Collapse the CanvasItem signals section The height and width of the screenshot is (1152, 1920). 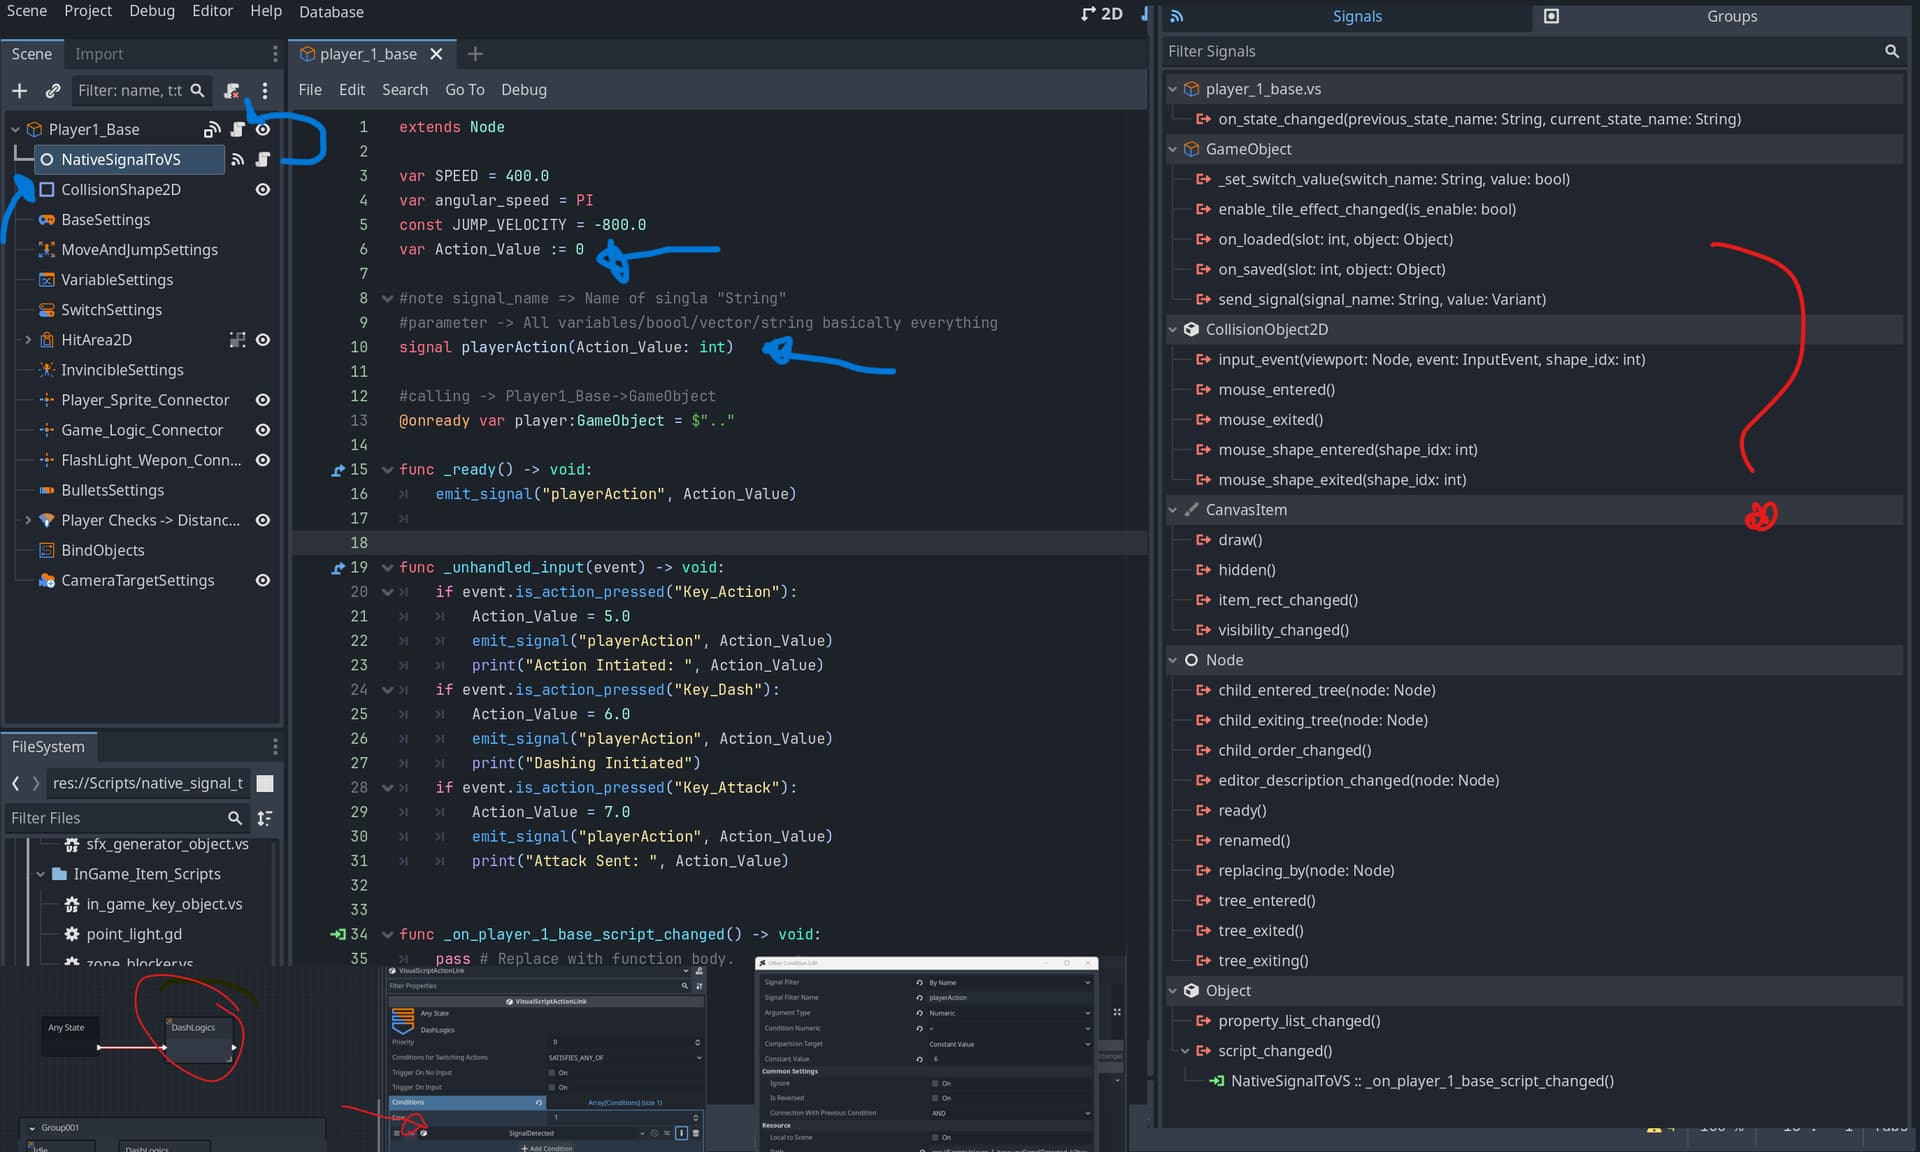[1173, 510]
